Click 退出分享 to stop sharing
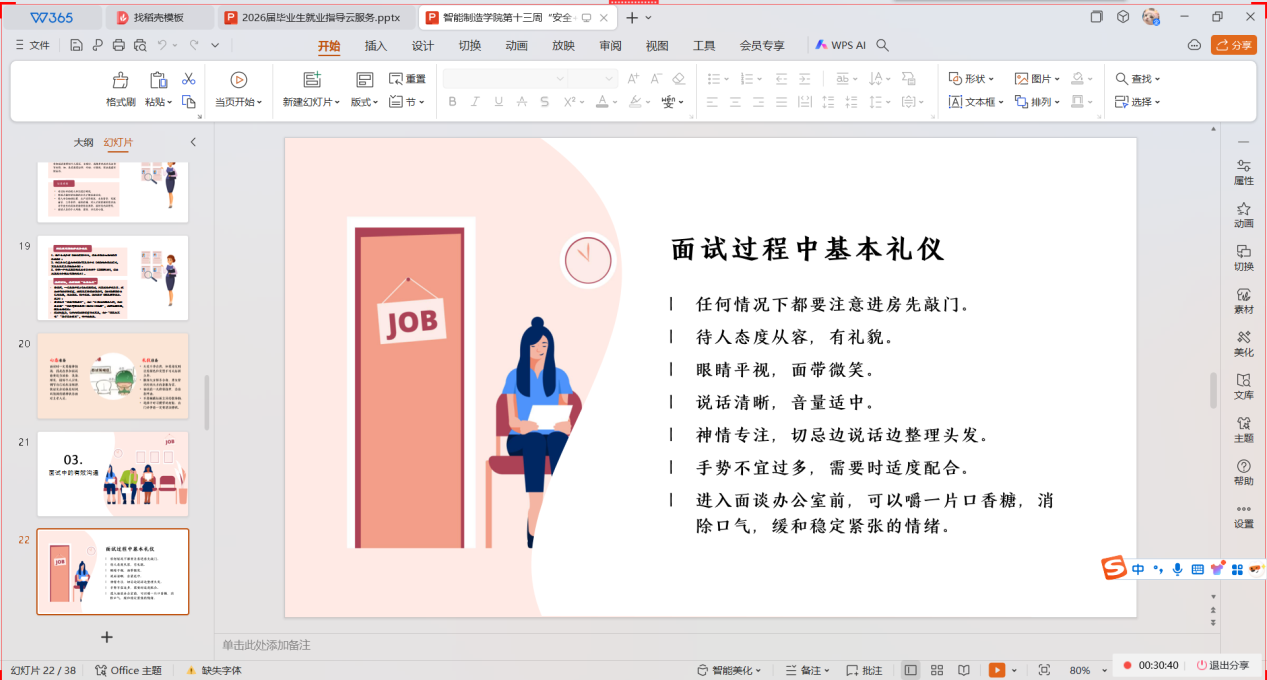 [x=1222, y=665]
